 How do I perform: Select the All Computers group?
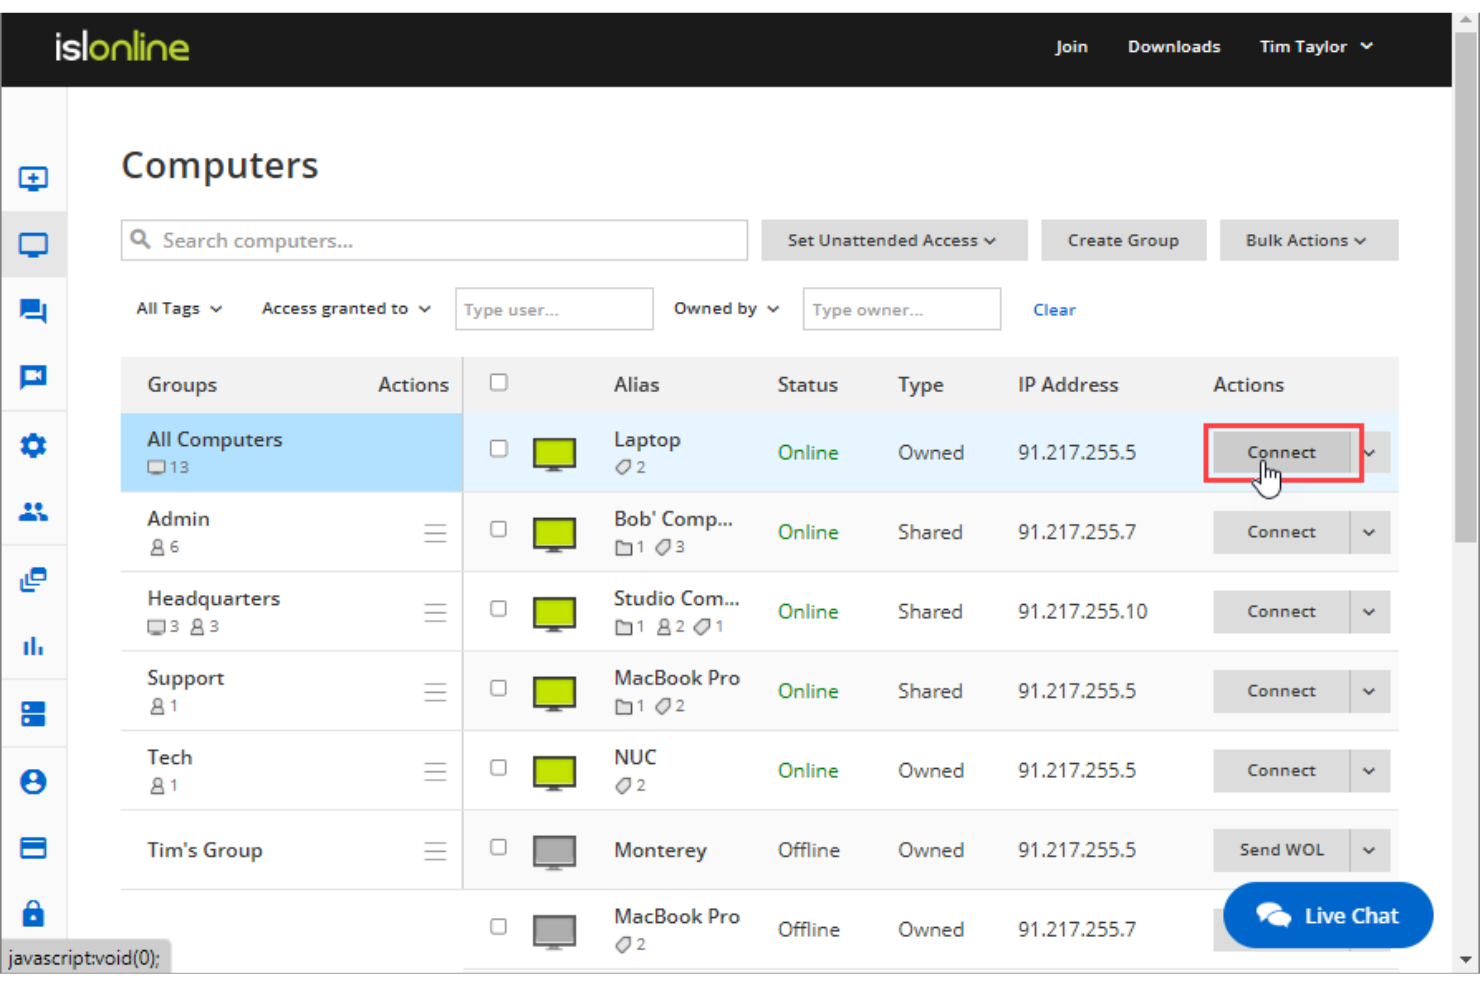291,453
